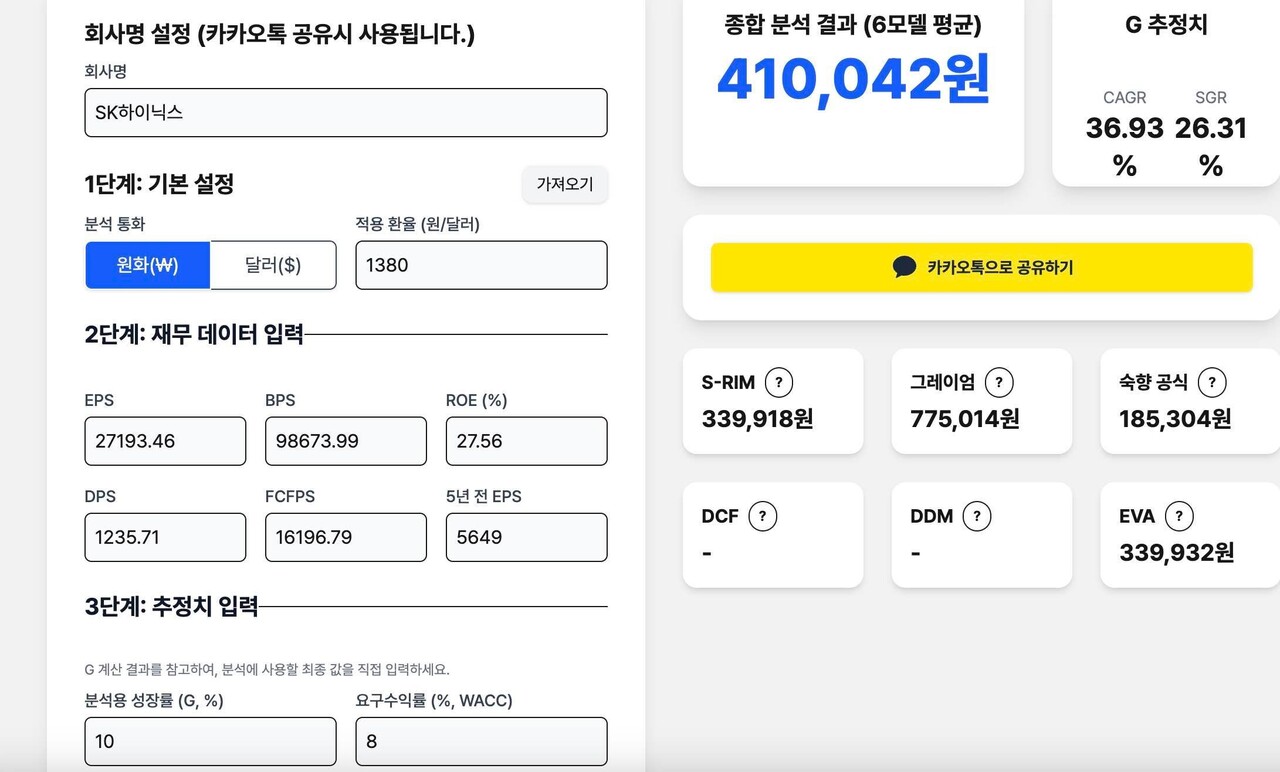
Task: Click the 가져오기 button
Action: coord(565,185)
